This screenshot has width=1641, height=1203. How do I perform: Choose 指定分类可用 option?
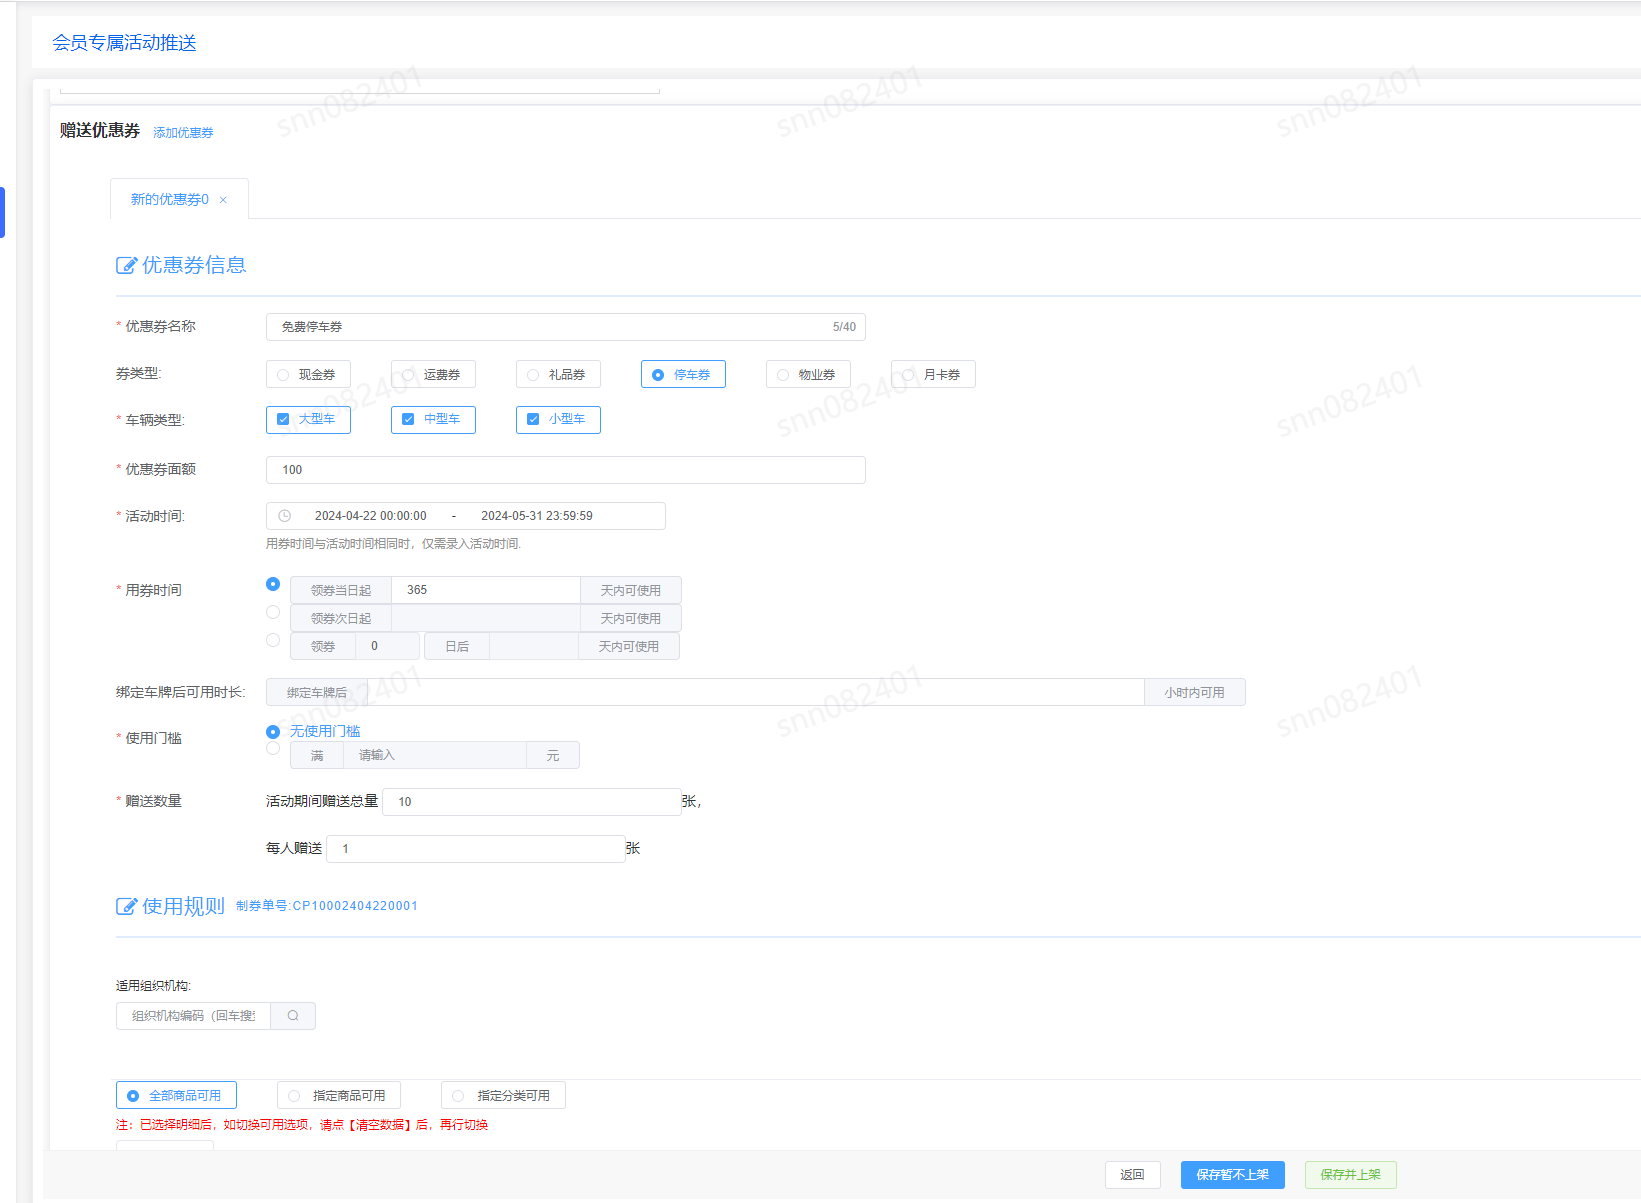click(x=503, y=1095)
